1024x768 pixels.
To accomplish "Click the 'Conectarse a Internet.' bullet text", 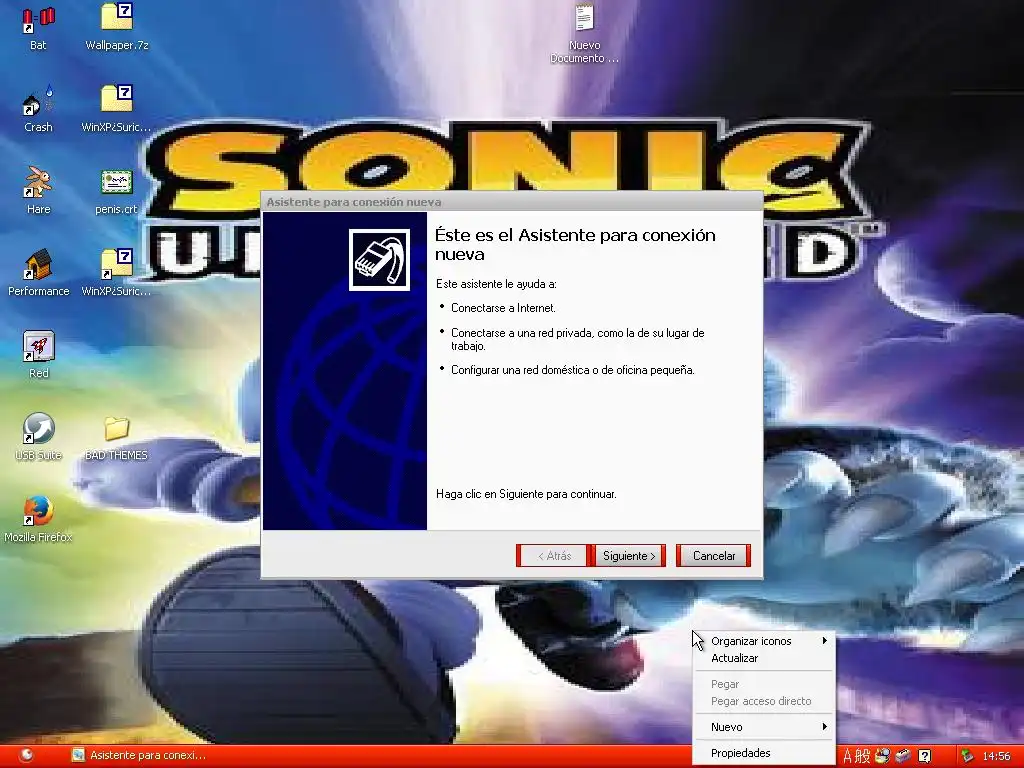I will 503,308.
